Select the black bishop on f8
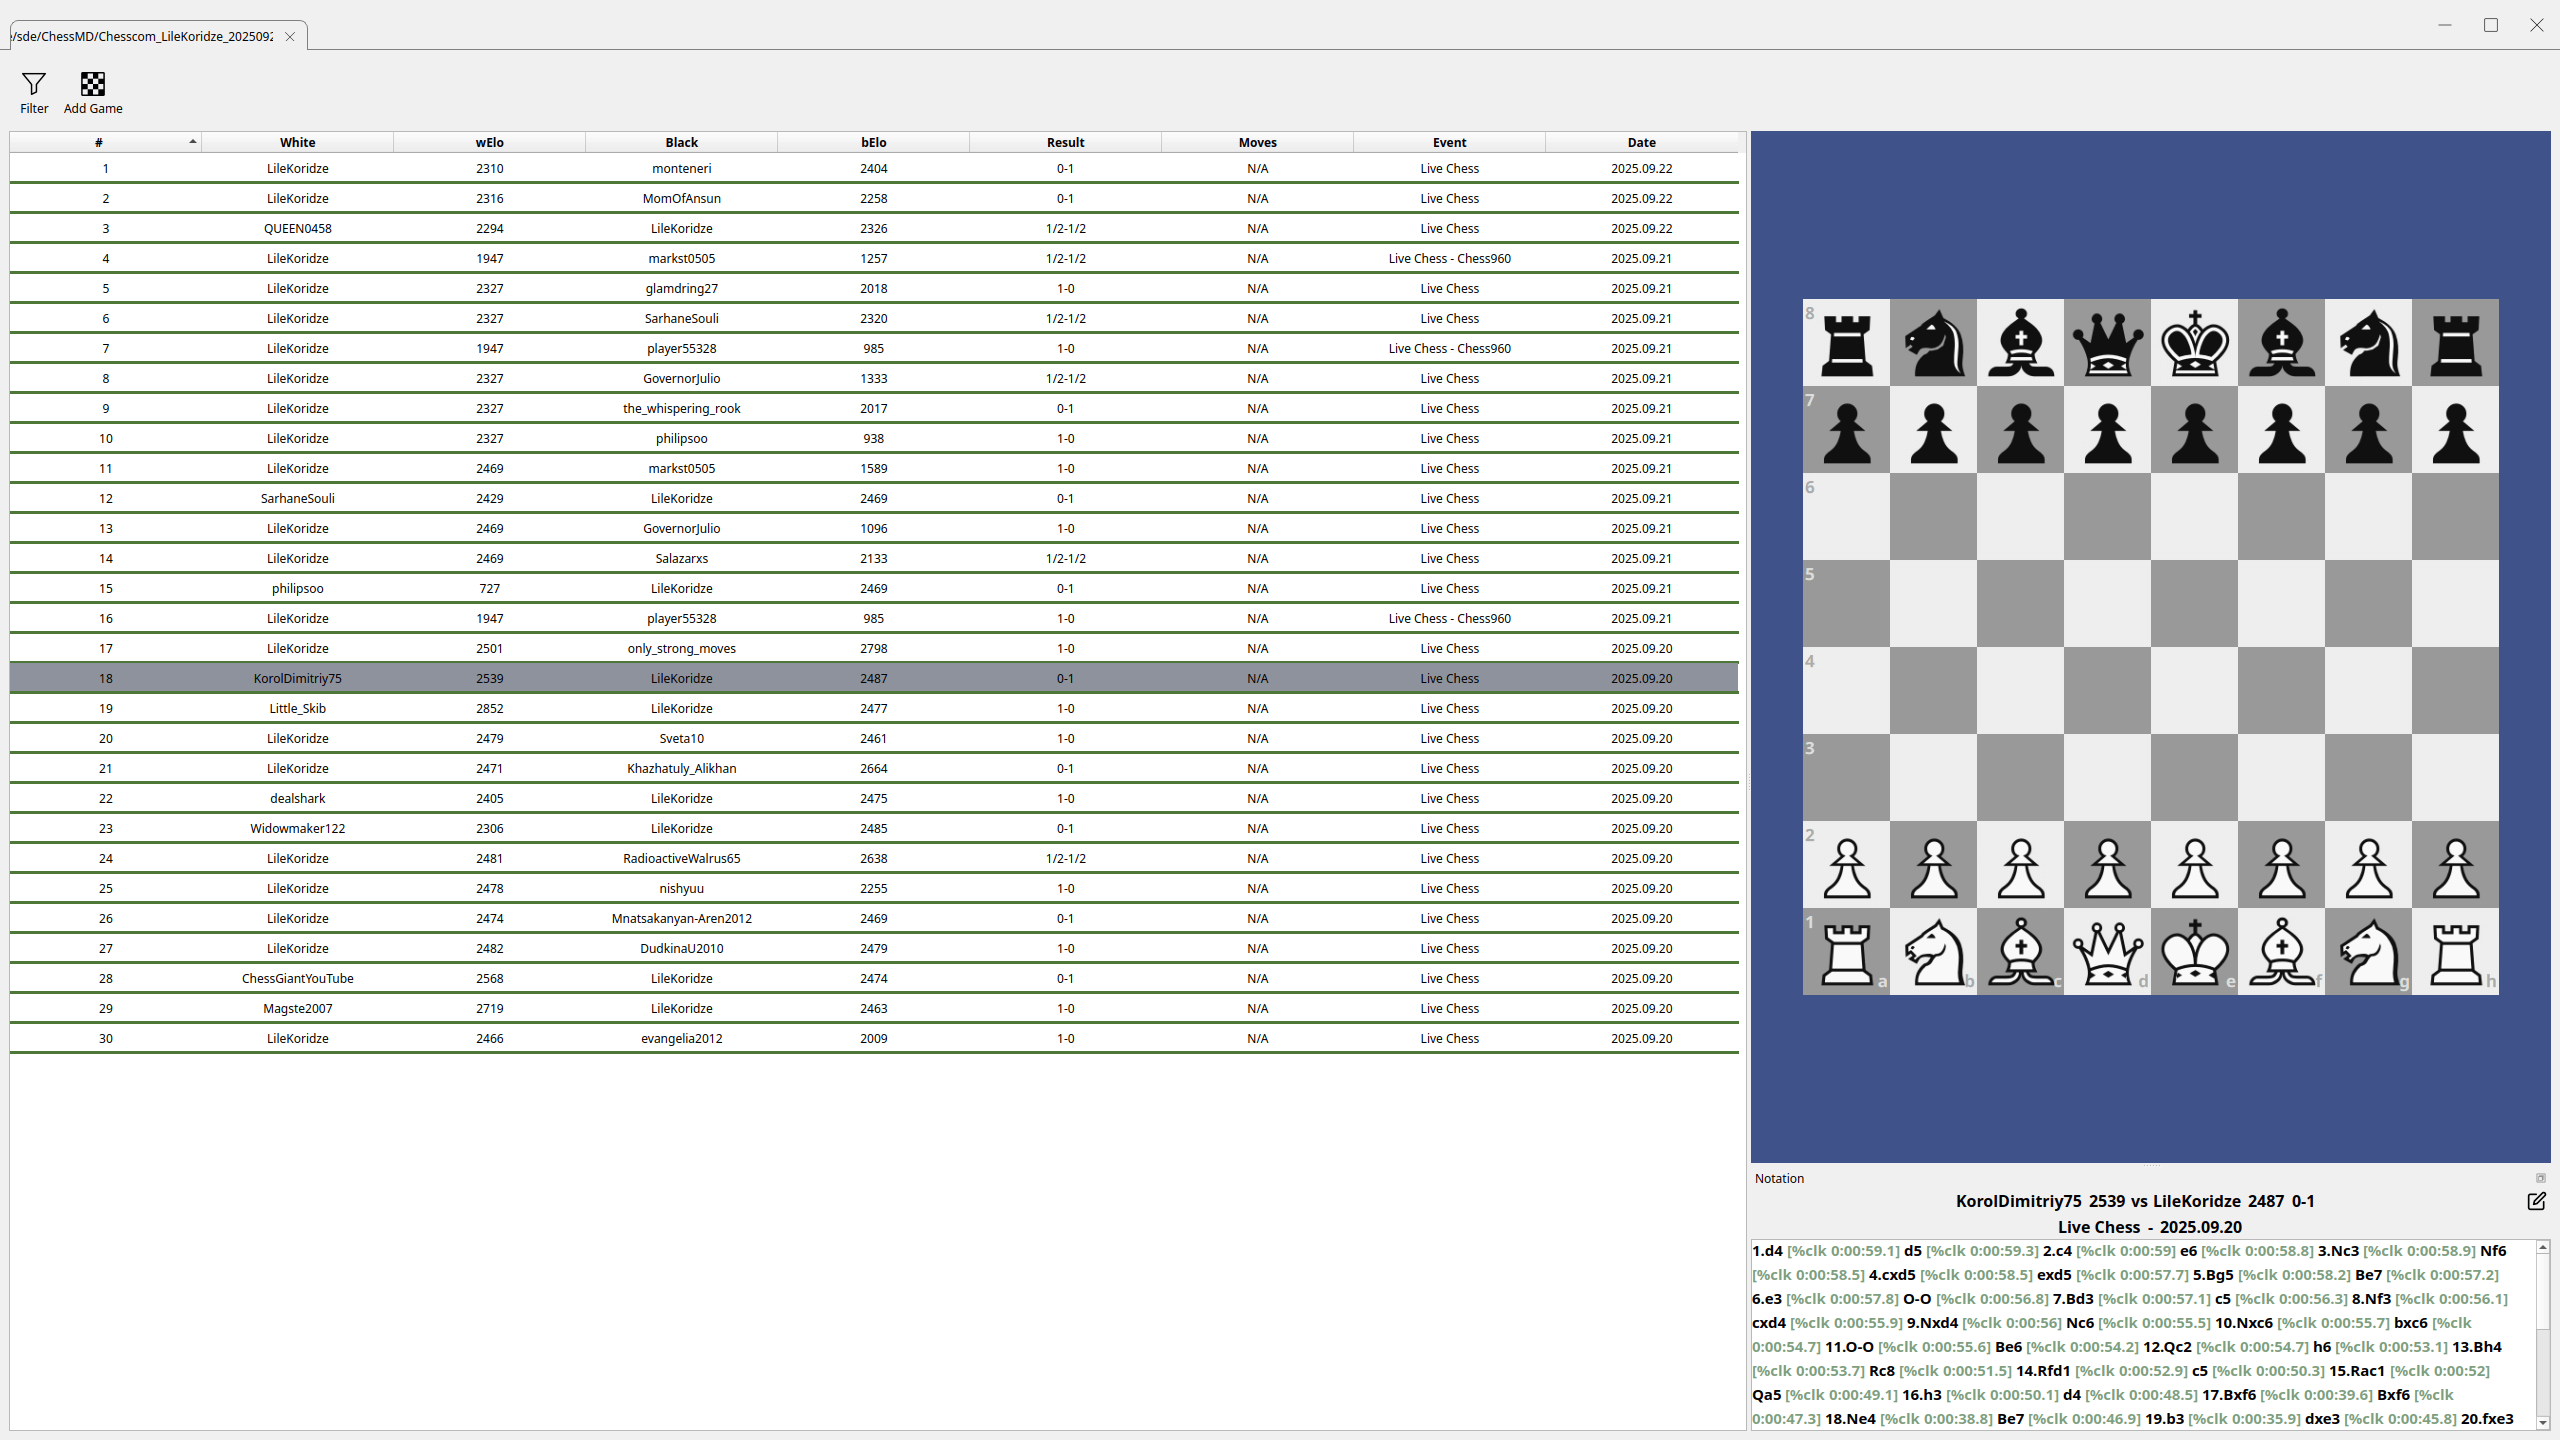 (2281, 342)
